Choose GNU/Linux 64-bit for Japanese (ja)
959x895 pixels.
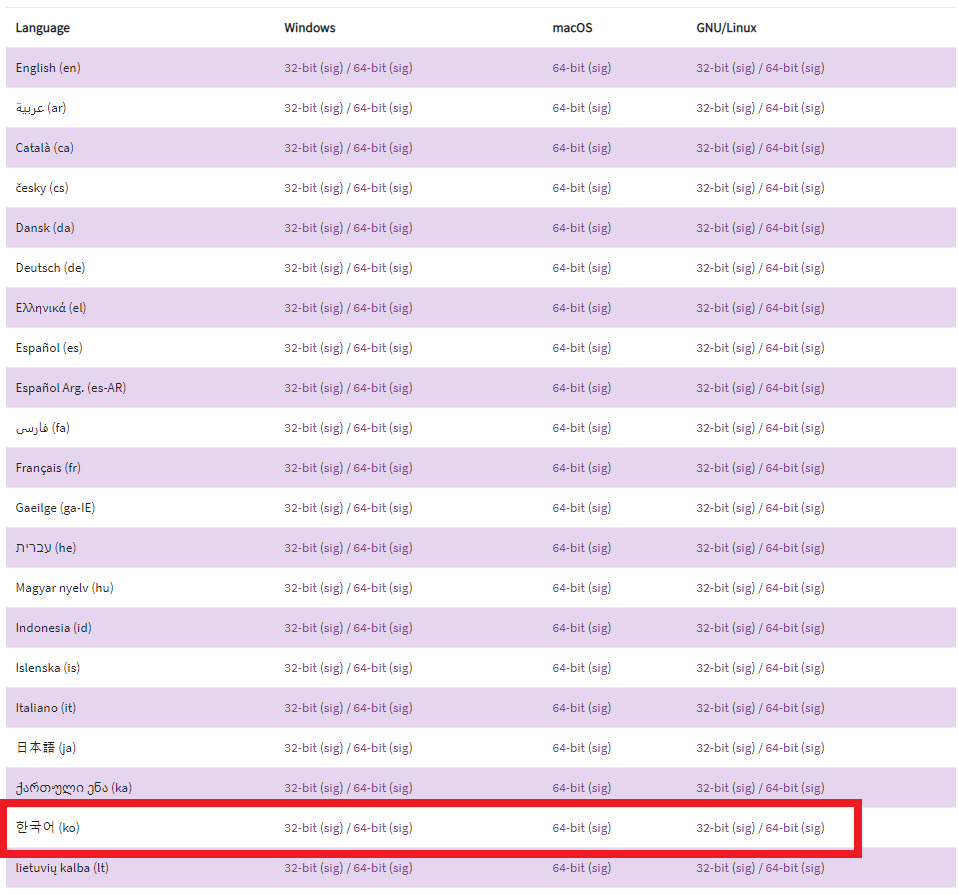(x=782, y=747)
